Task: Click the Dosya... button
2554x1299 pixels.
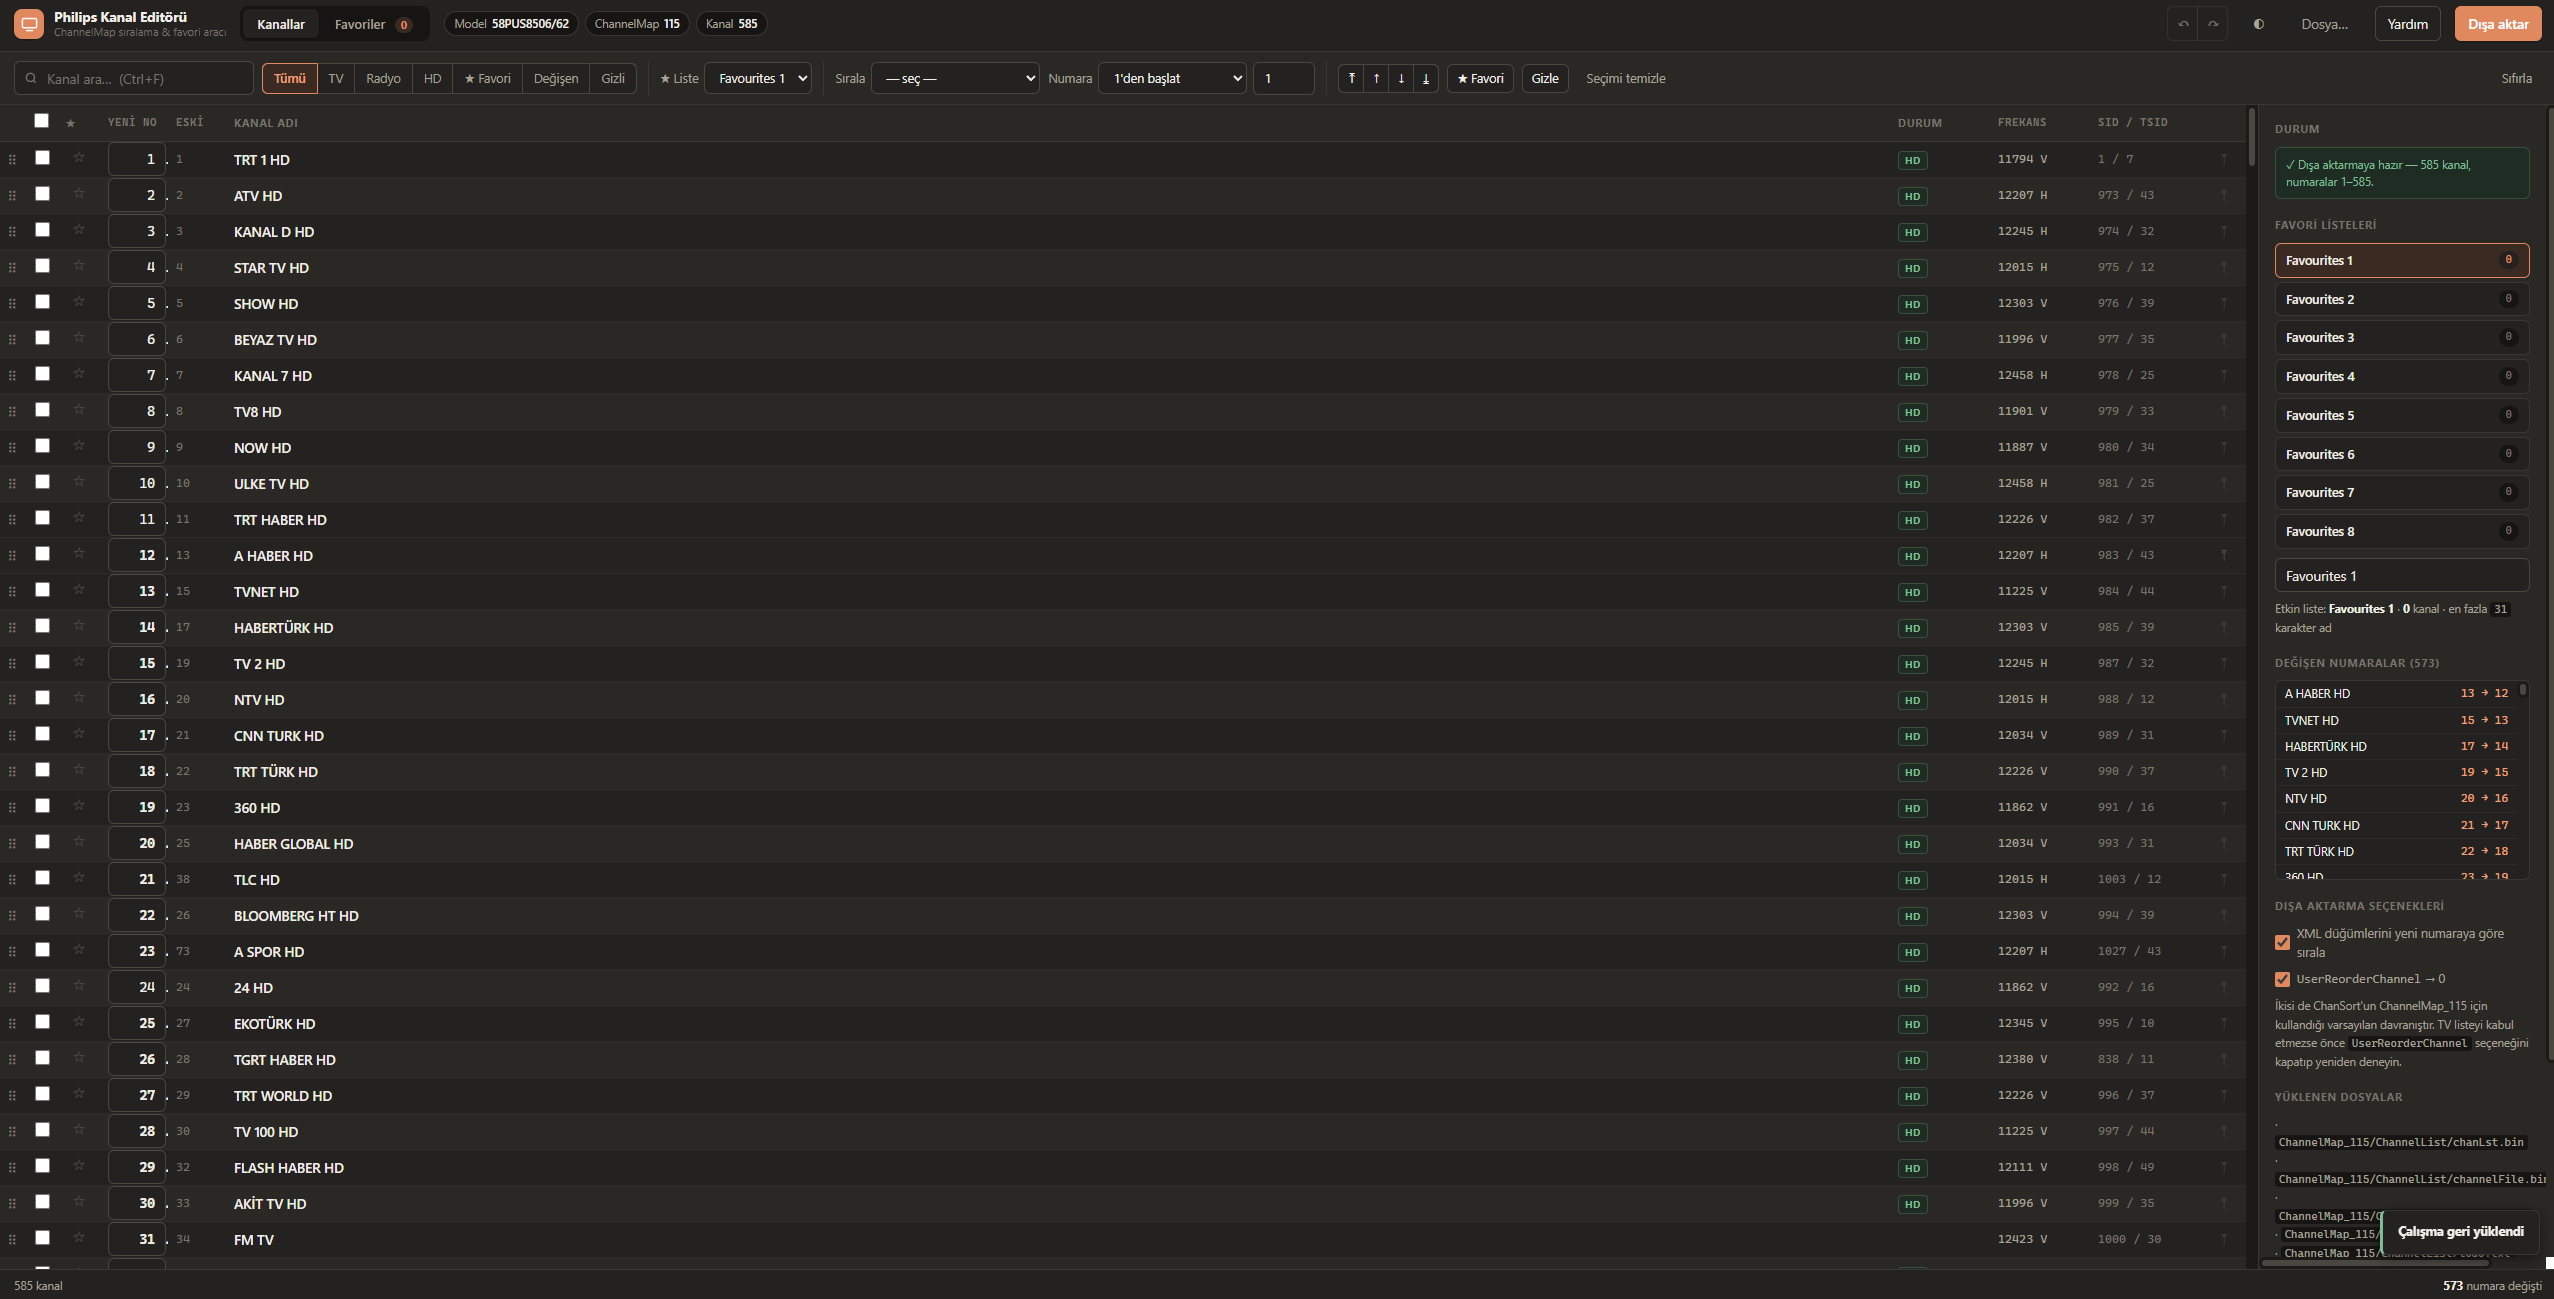Action: click(2324, 24)
